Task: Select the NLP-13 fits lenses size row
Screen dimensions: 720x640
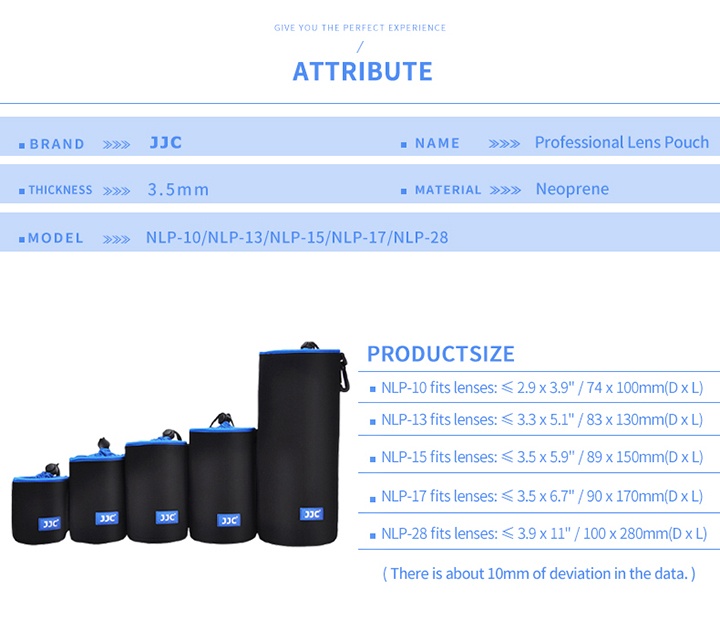Action: (x=541, y=419)
